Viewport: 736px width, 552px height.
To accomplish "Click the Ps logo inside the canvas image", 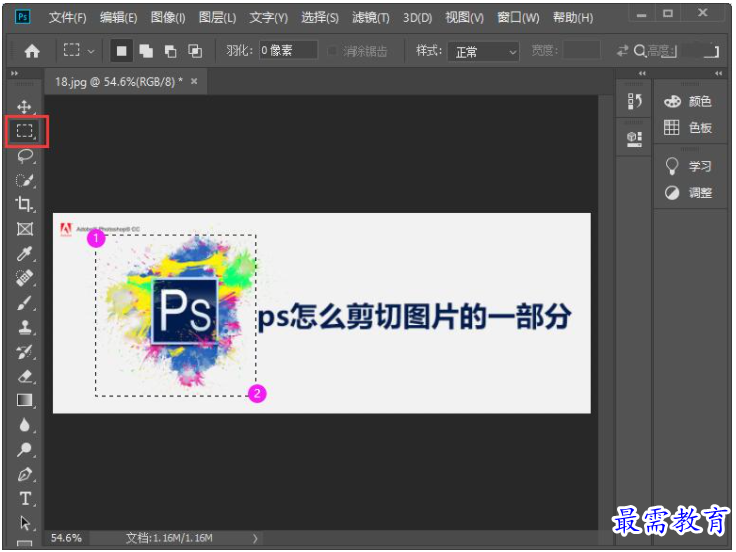I will (185, 310).
